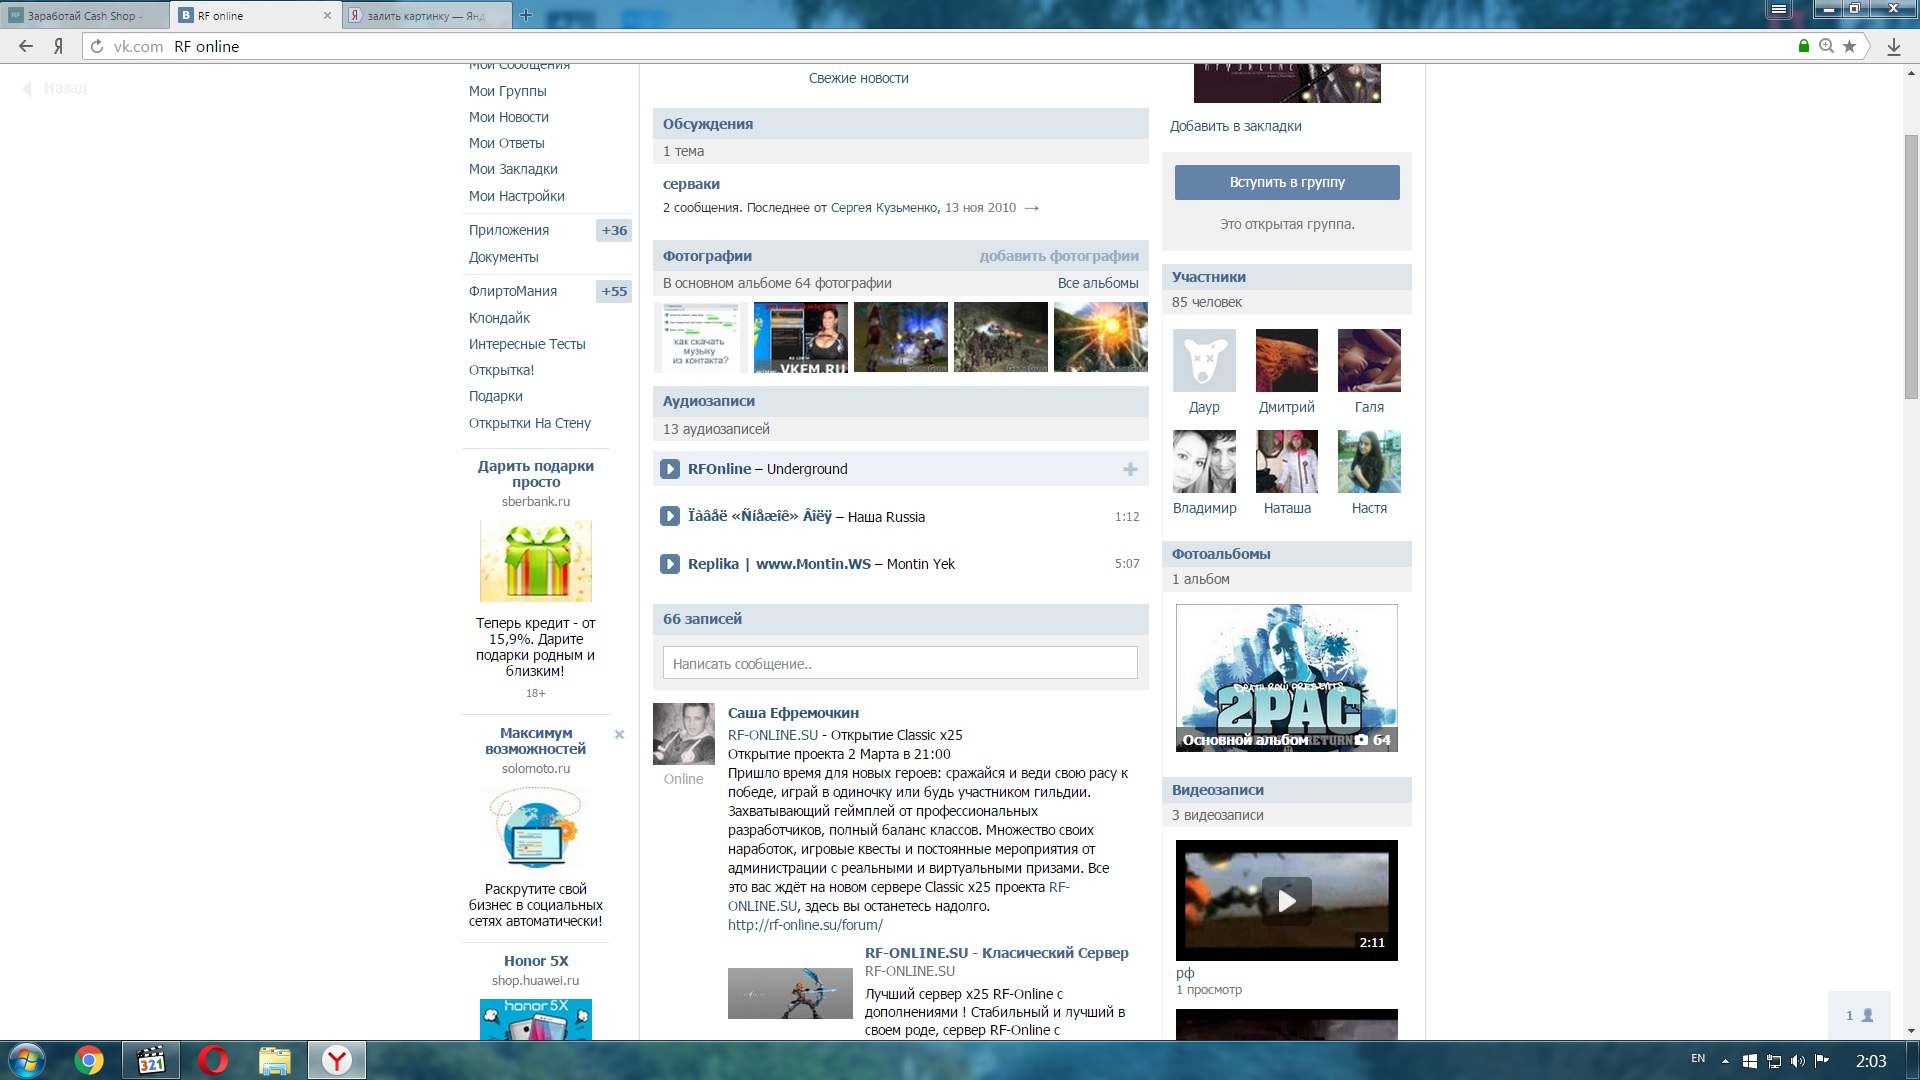
Task: Open Саша Ефремочкин's profile name
Action: 793,713
